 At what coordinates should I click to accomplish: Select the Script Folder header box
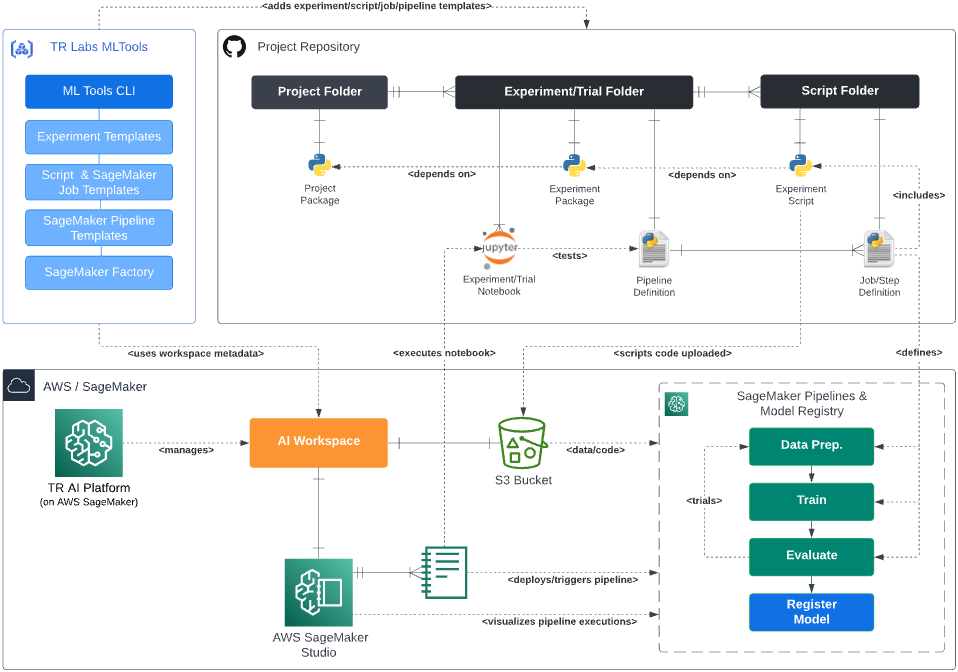pos(839,92)
